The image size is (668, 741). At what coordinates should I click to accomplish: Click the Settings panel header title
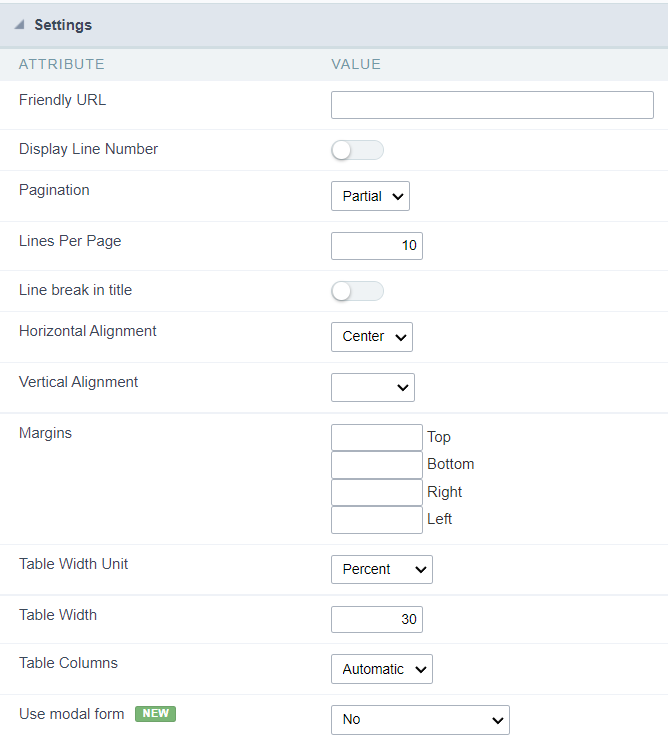63,24
